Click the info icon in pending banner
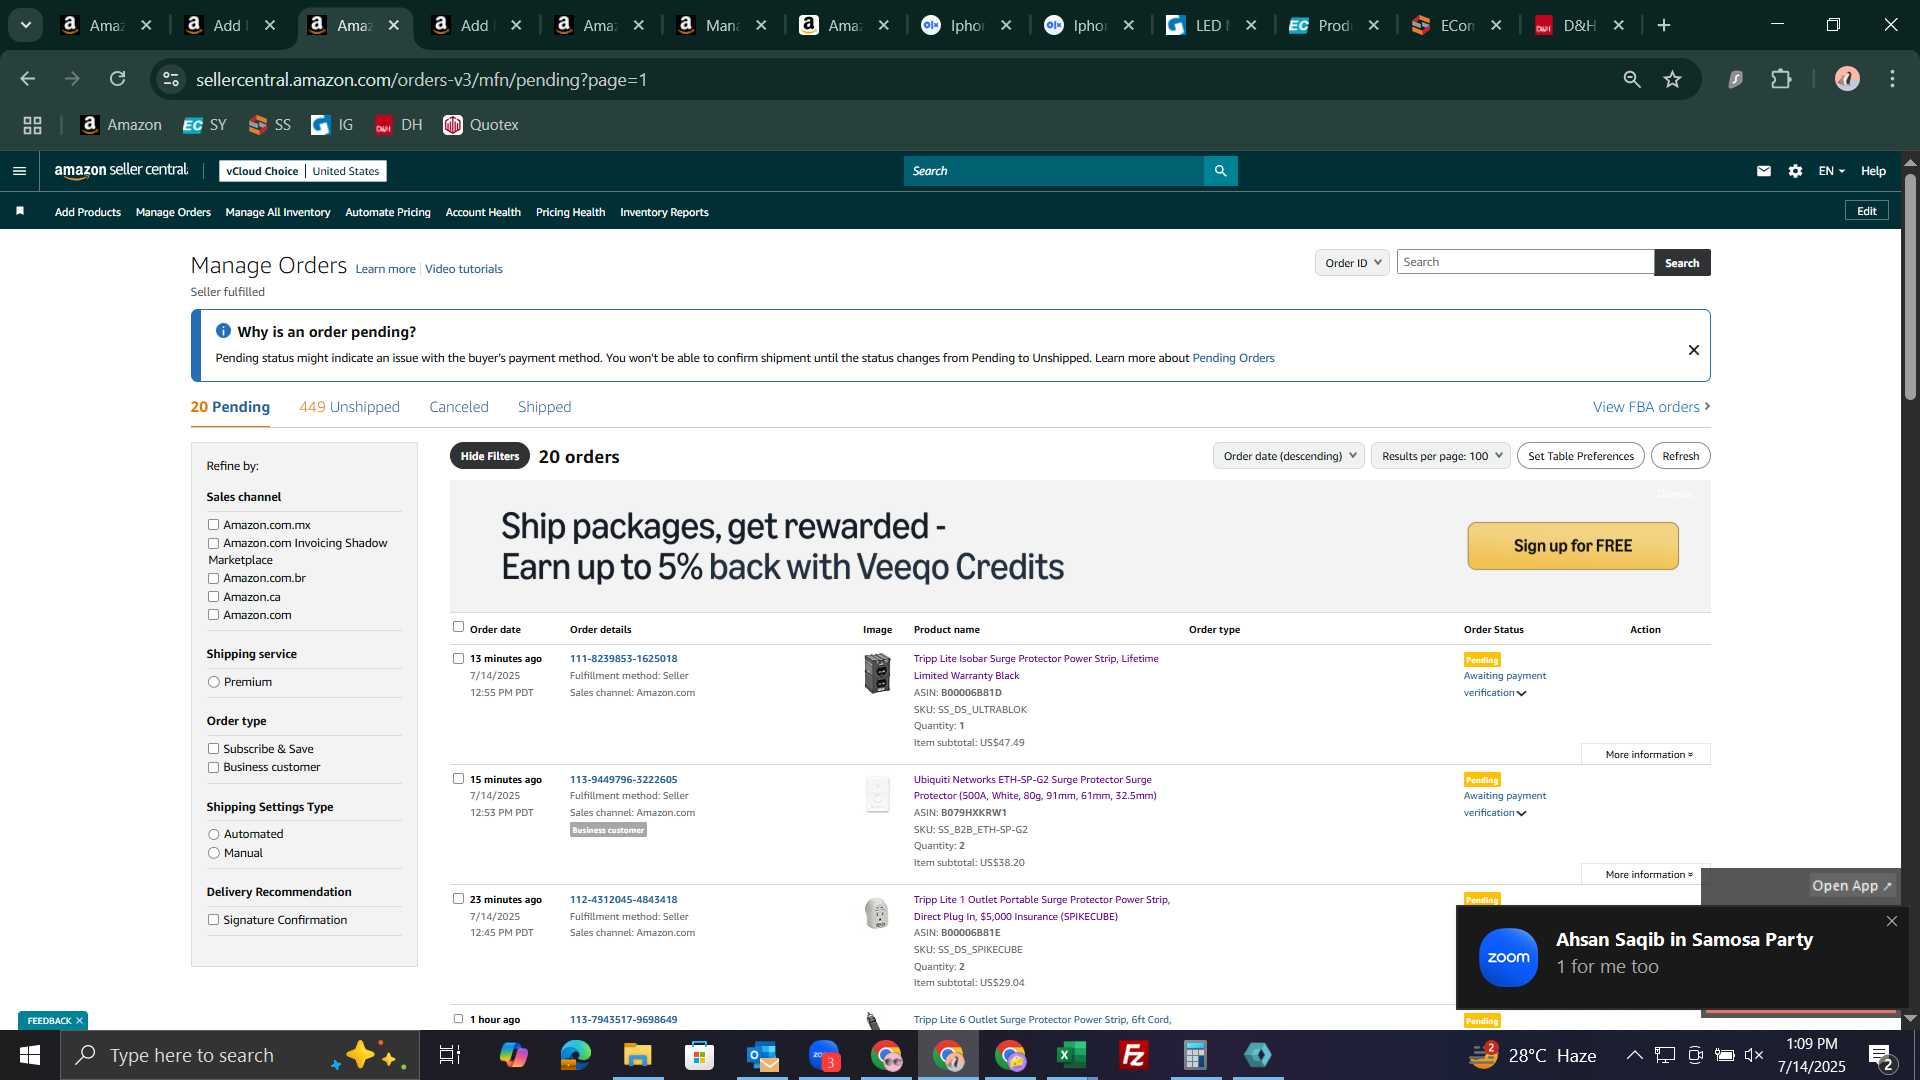The height and width of the screenshot is (1080, 1920). pyautogui.click(x=223, y=331)
